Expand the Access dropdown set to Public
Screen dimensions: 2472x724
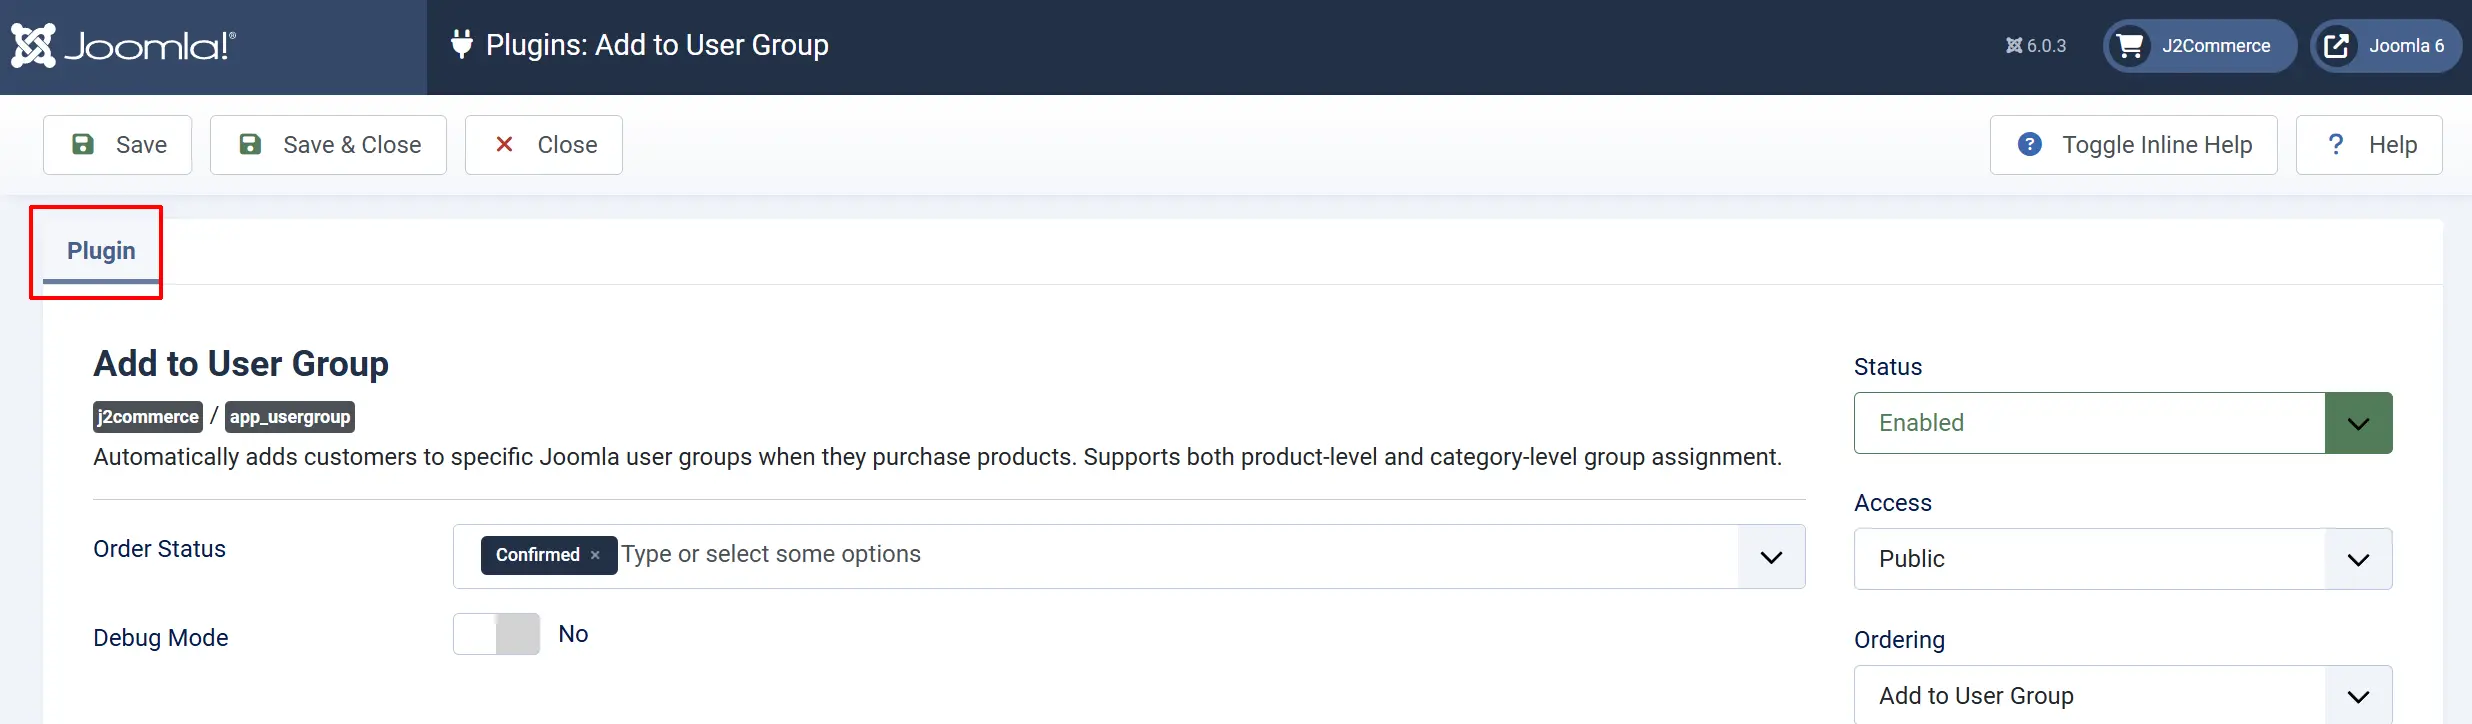[x=2123, y=559]
